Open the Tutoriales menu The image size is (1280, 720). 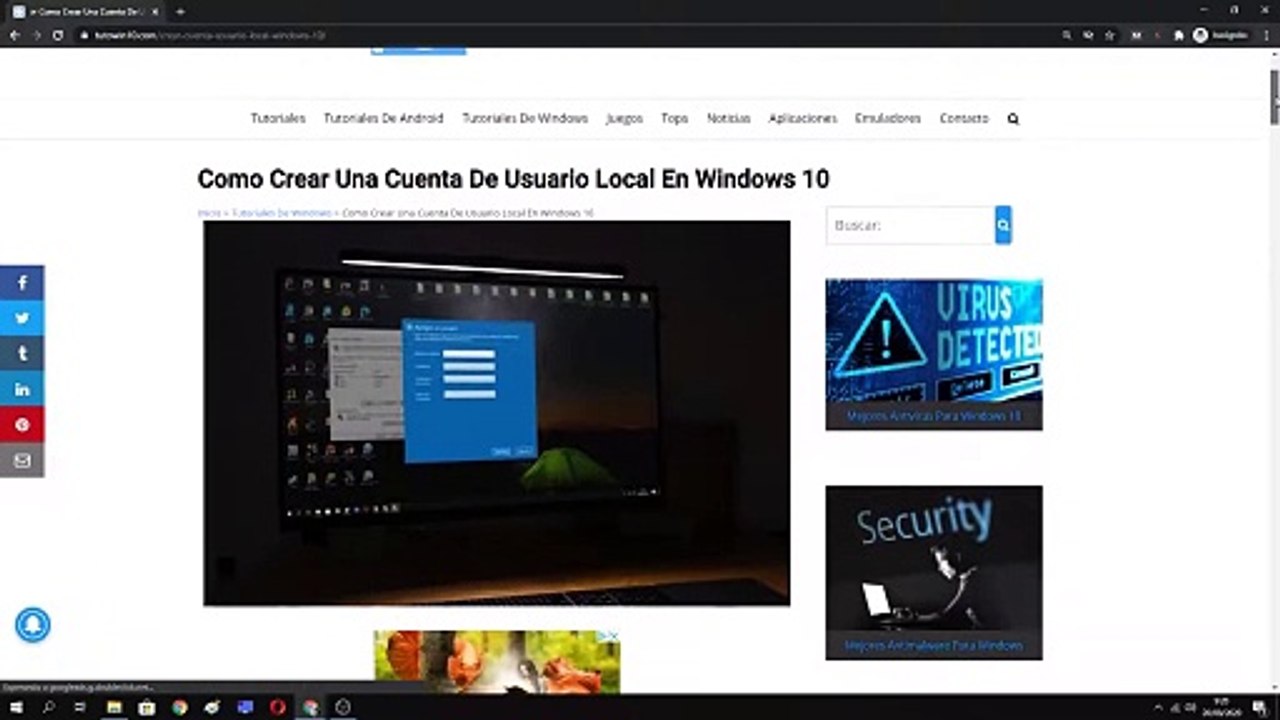pyautogui.click(x=278, y=118)
